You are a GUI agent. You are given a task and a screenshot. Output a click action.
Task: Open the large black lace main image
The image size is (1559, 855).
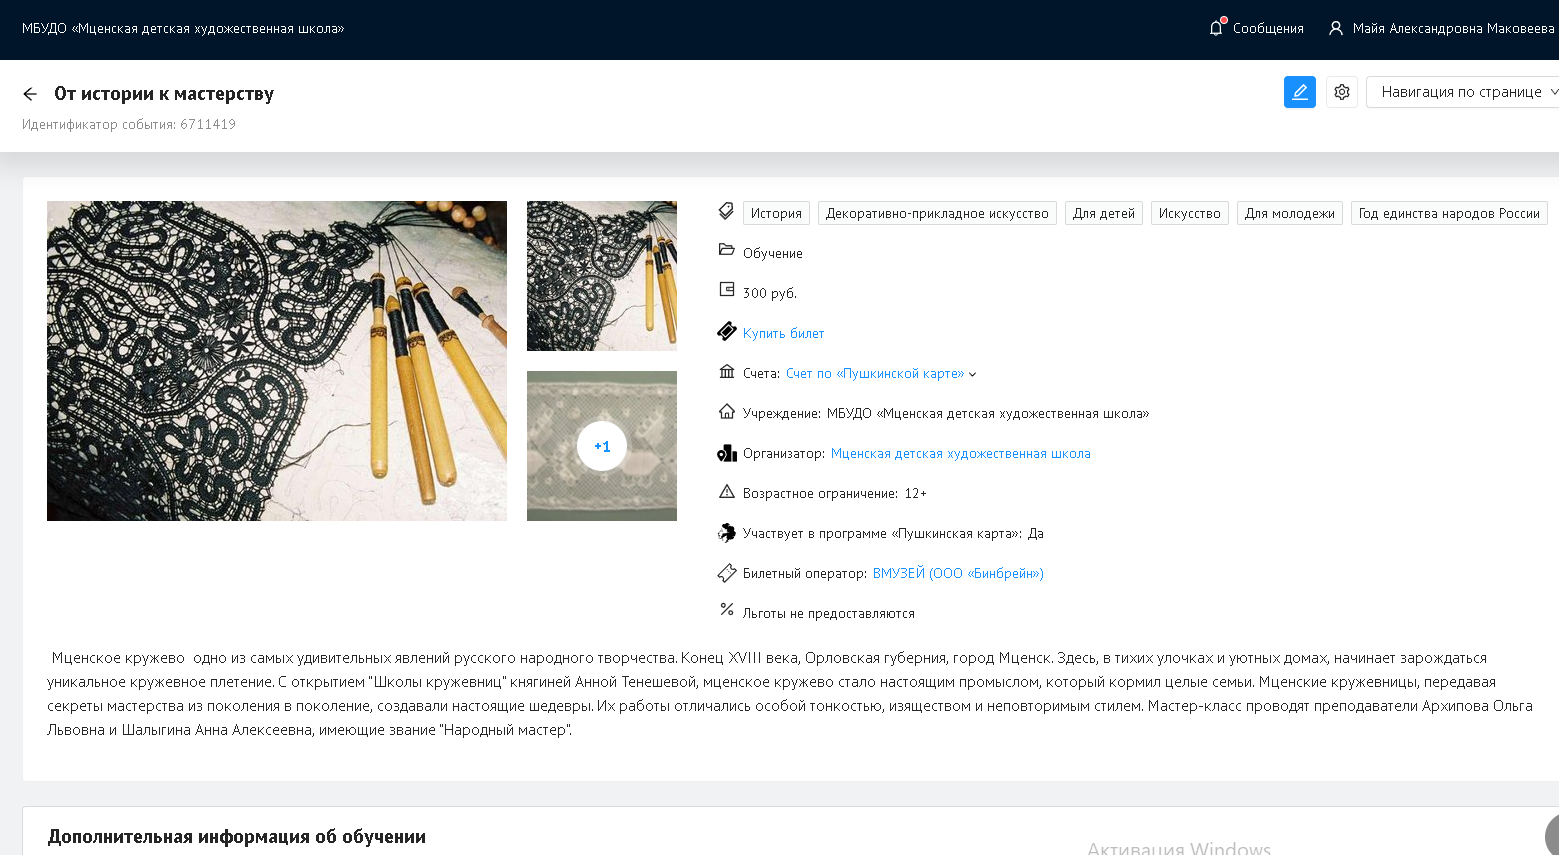tap(277, 360)
